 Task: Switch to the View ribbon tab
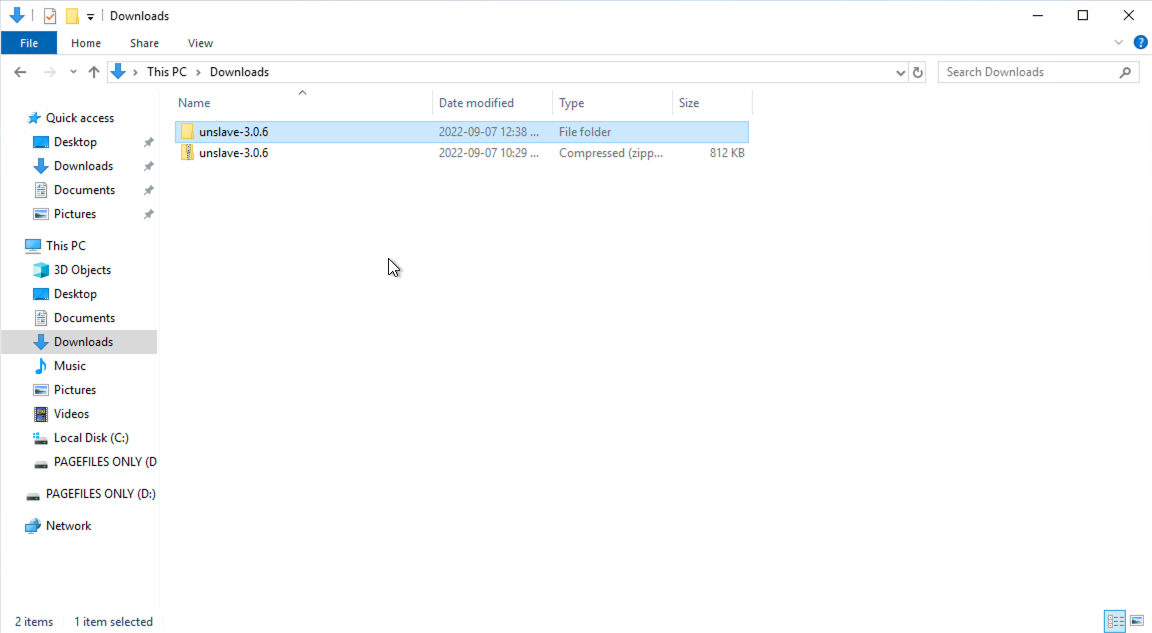pyautogui.click(x=200, y=43)
